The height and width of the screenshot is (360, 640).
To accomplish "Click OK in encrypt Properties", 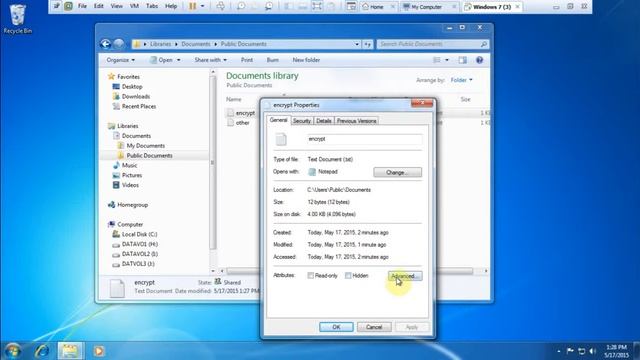I will click(336, 327).
